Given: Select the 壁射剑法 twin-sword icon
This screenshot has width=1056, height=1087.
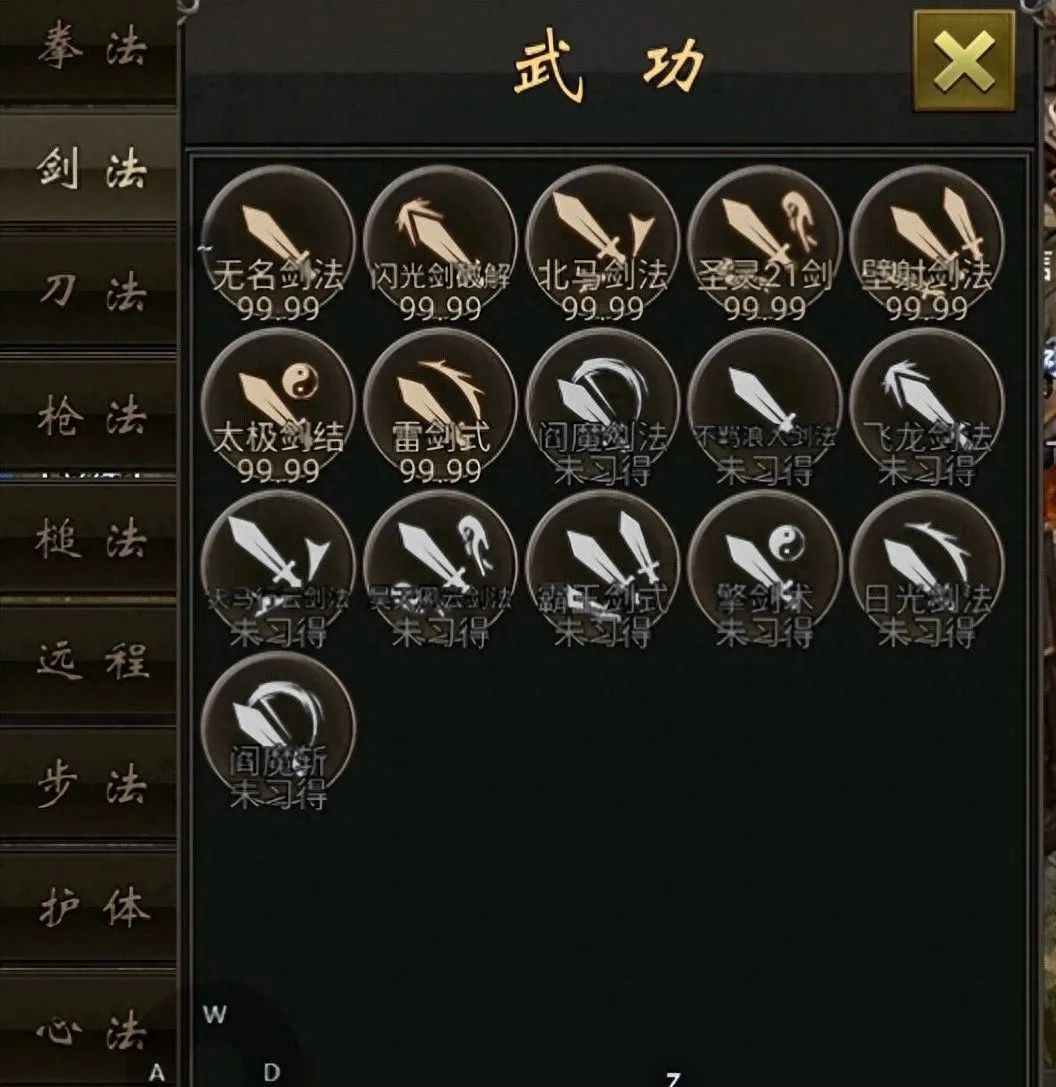Looking at the screenshot, I should [x=926, y=244].
